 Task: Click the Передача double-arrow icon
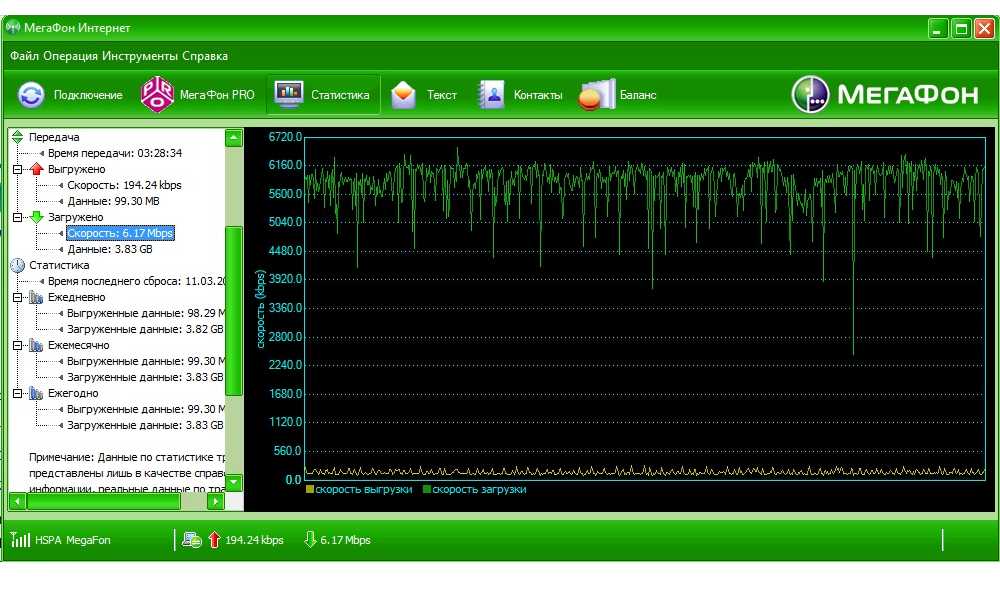[x=17, y=136]
